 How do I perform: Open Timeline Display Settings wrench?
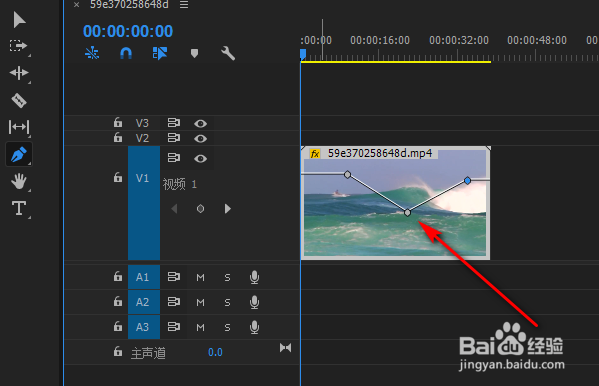[228, 53]
